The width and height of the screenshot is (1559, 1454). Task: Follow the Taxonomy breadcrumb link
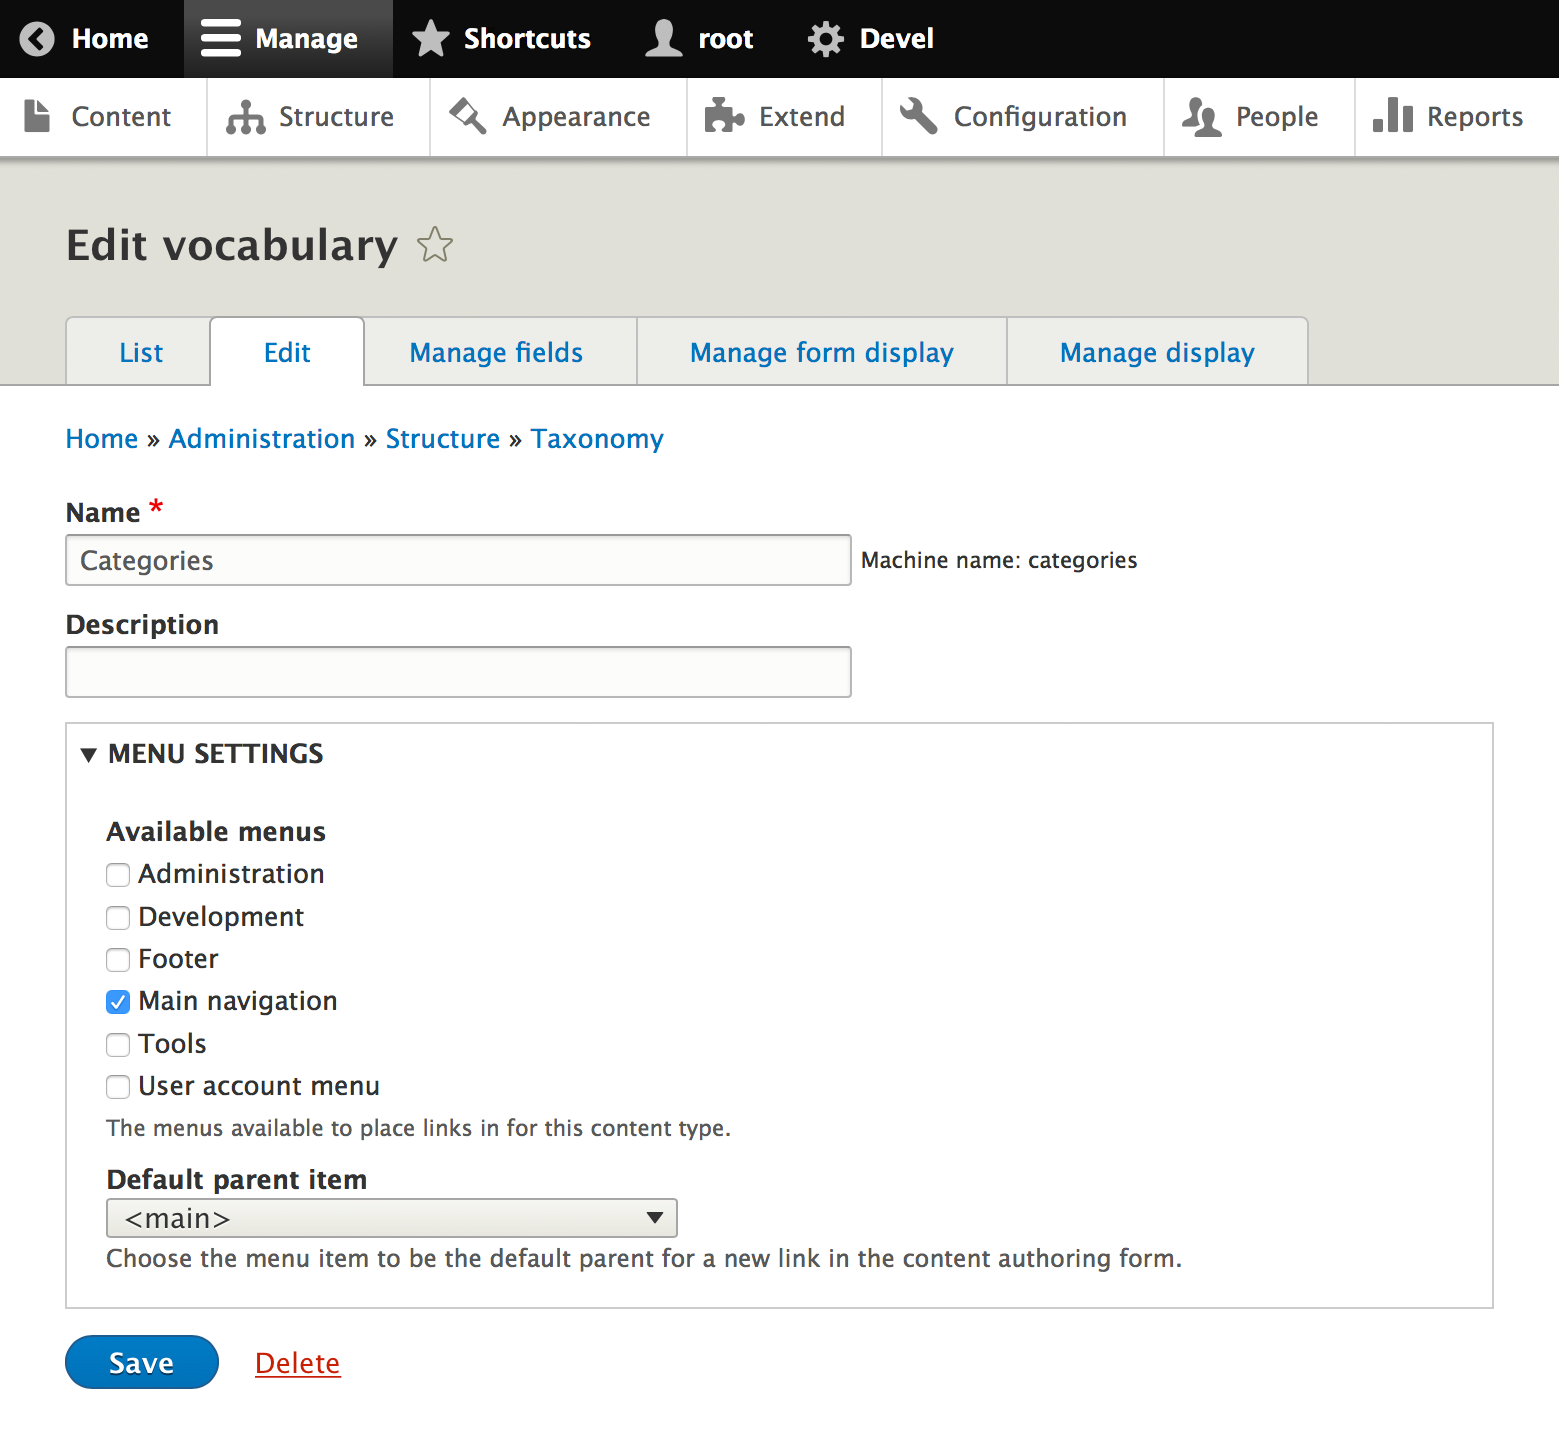597,439
